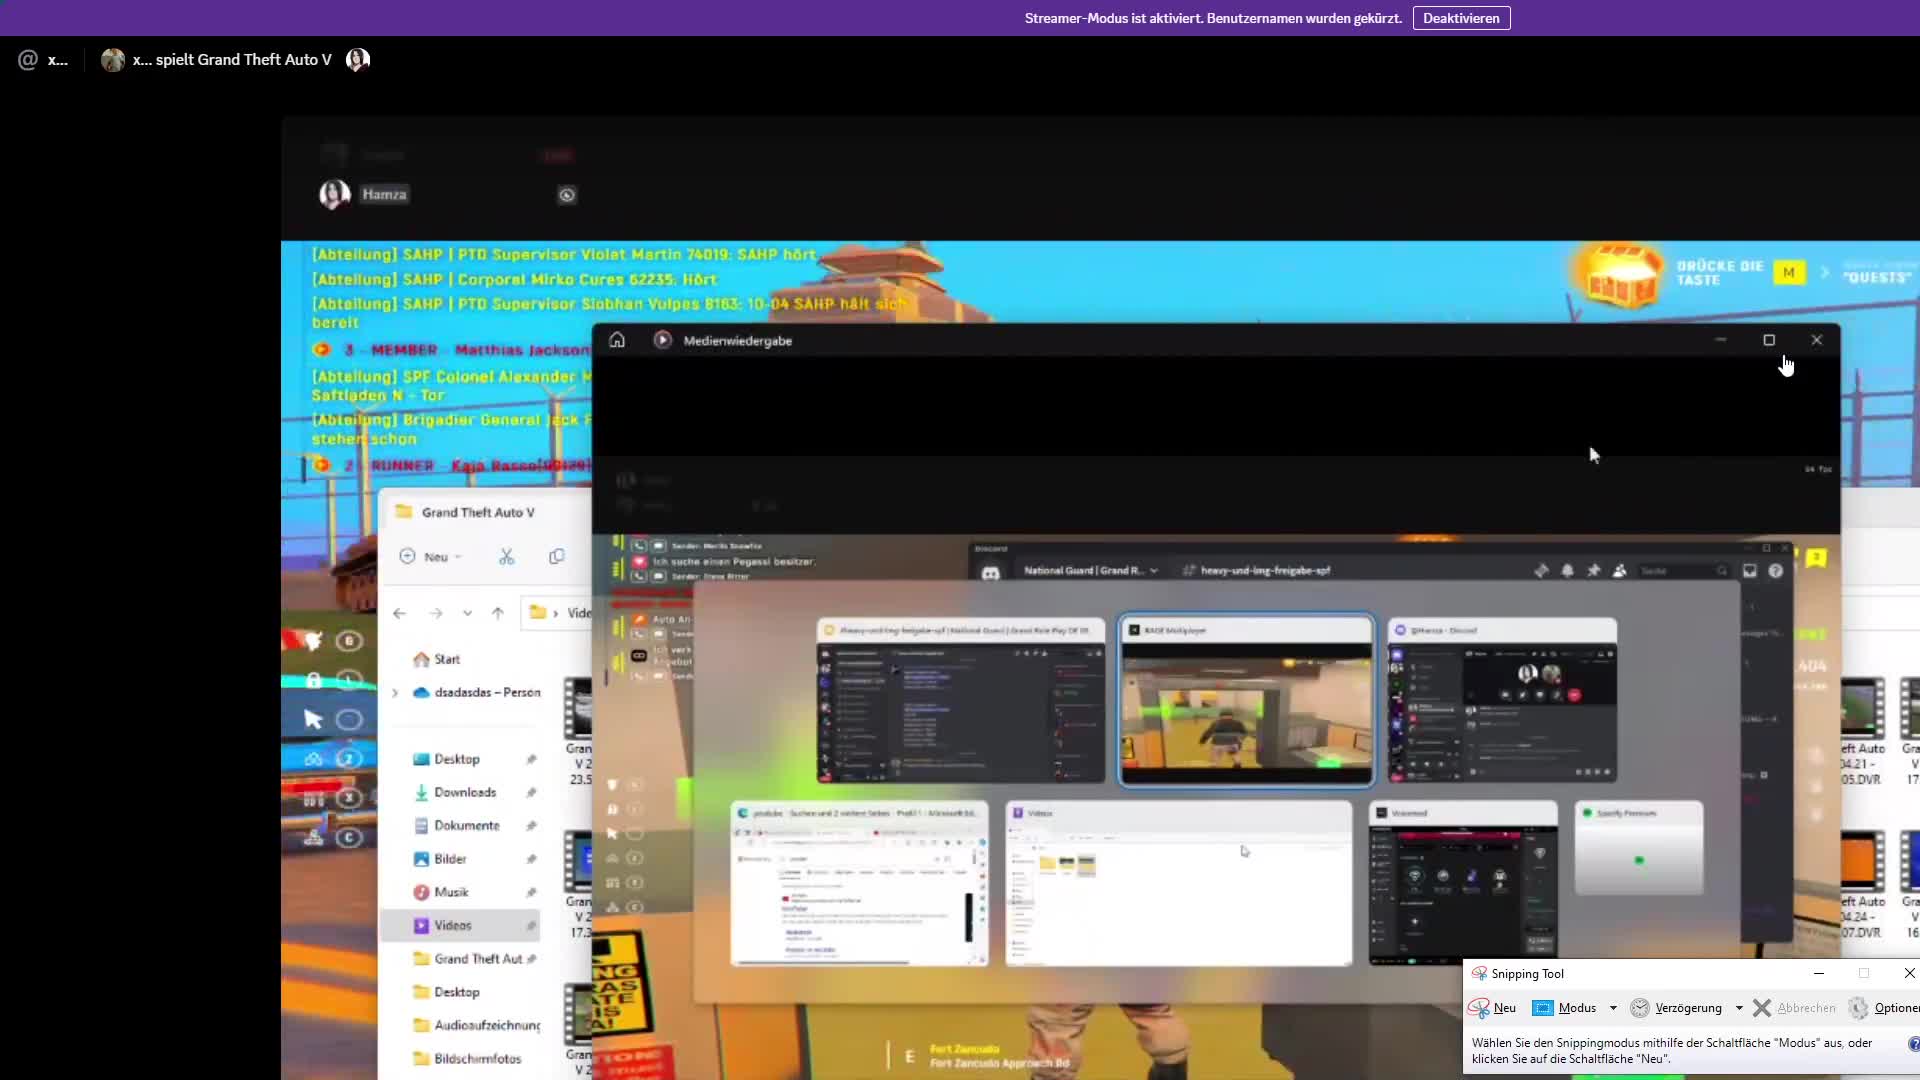Open Optionen in the Snipping Tool
1920x1080 pixels.
[x=1884, y=1008]
